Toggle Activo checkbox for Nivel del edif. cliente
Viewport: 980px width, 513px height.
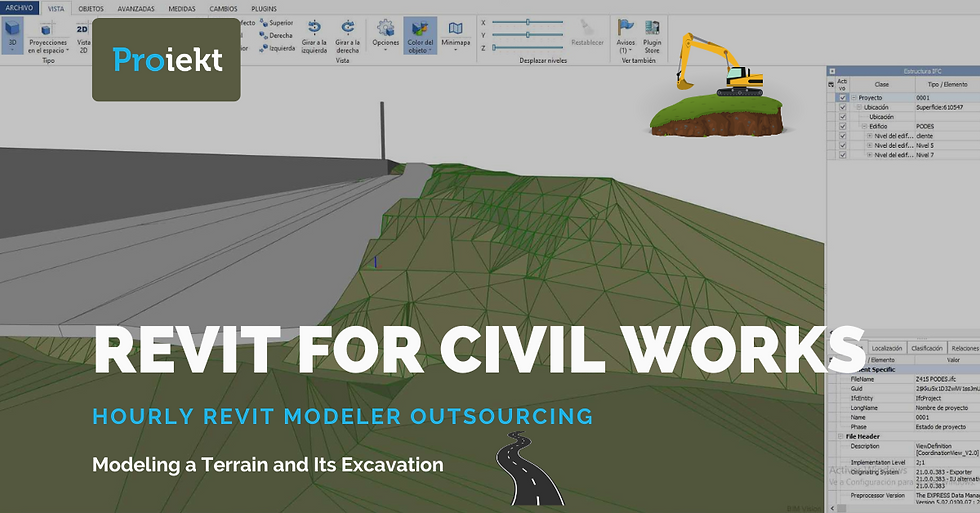842,136
